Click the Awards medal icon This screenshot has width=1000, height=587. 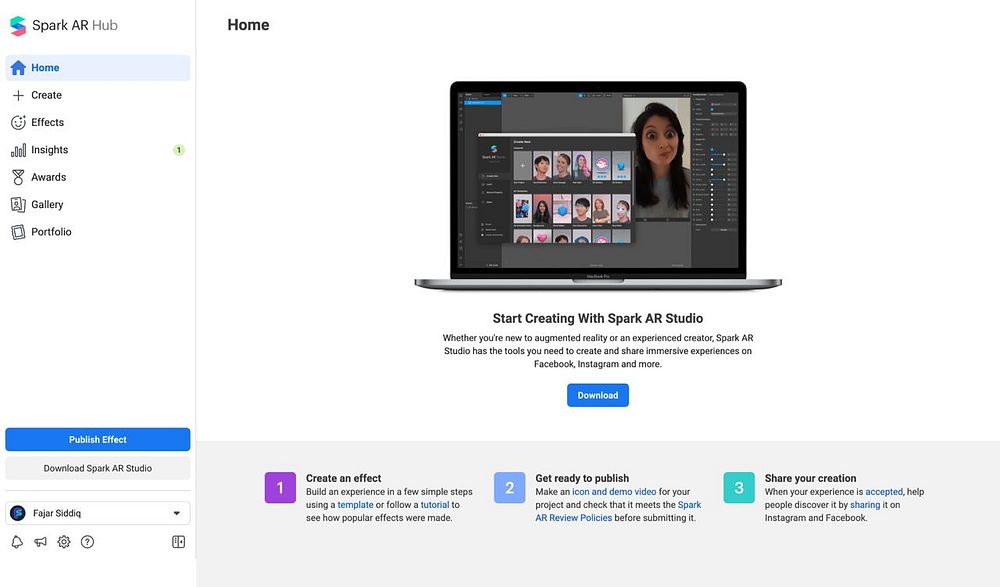18,177
